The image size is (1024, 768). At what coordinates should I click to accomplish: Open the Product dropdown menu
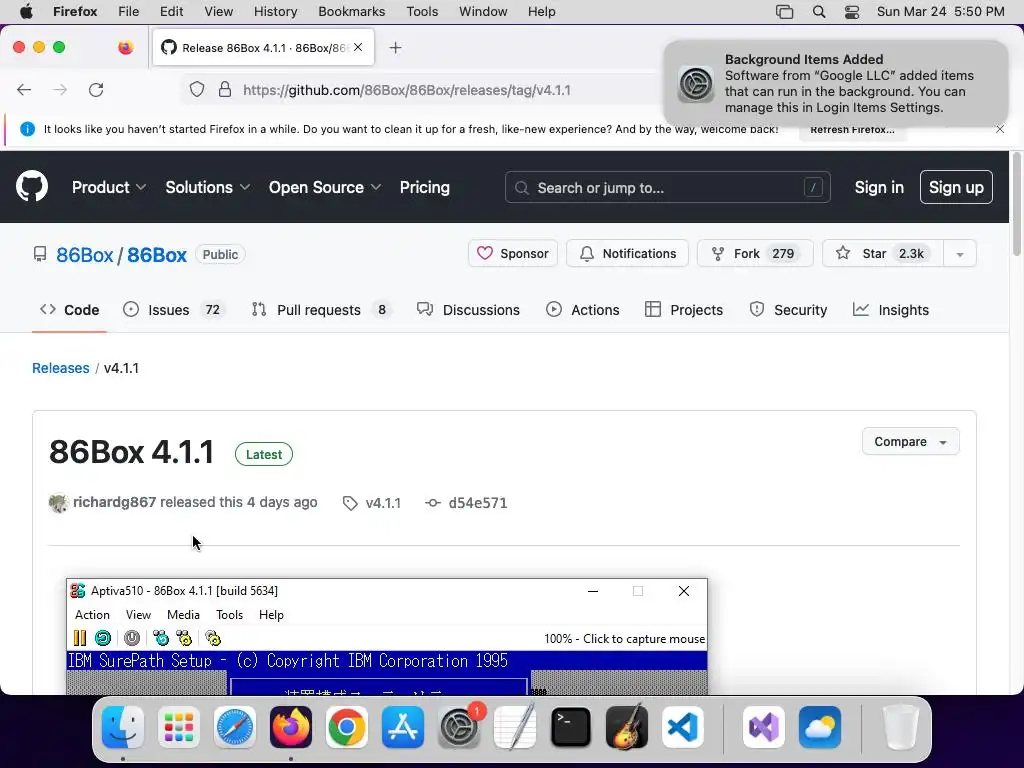coord(108,187)
